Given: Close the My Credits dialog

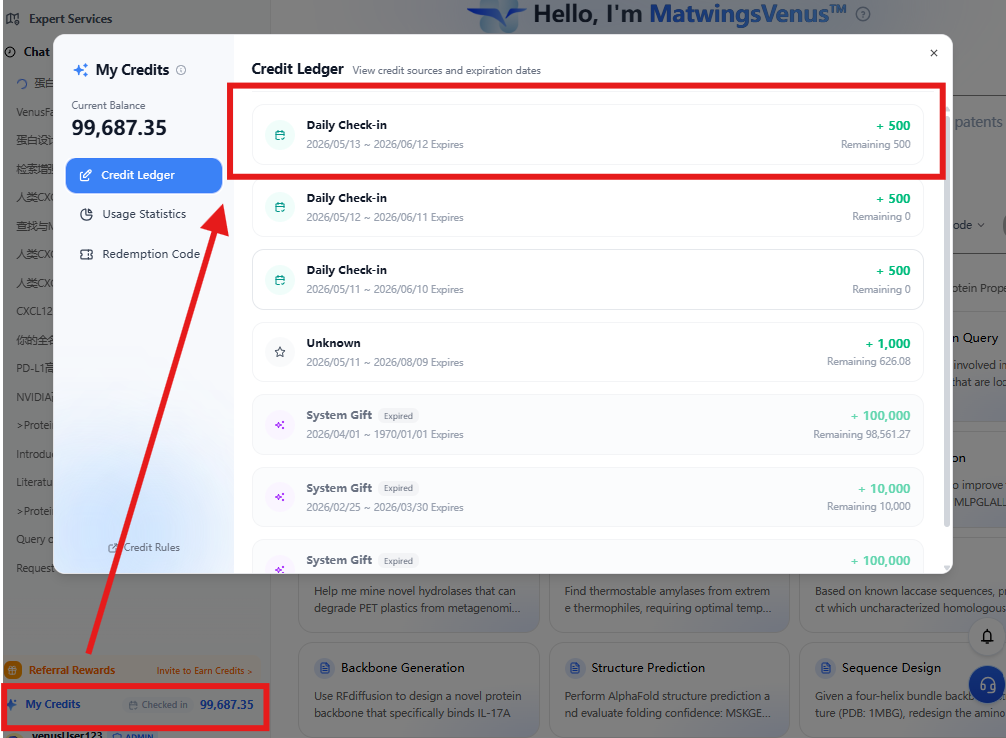Looking at the screenshot, I should coord(934,53).
